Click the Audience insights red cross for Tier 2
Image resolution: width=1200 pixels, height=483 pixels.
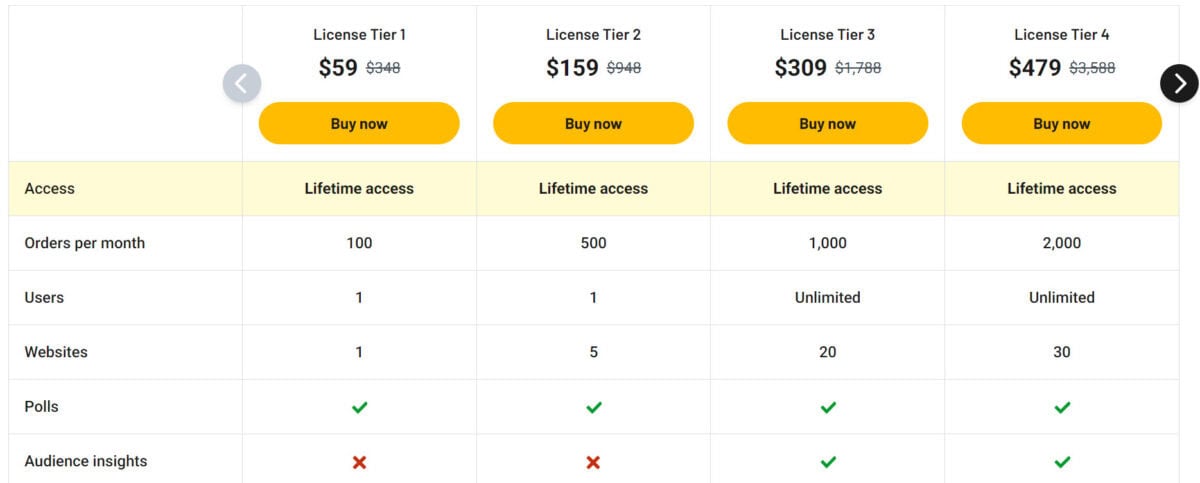[593, 462]
